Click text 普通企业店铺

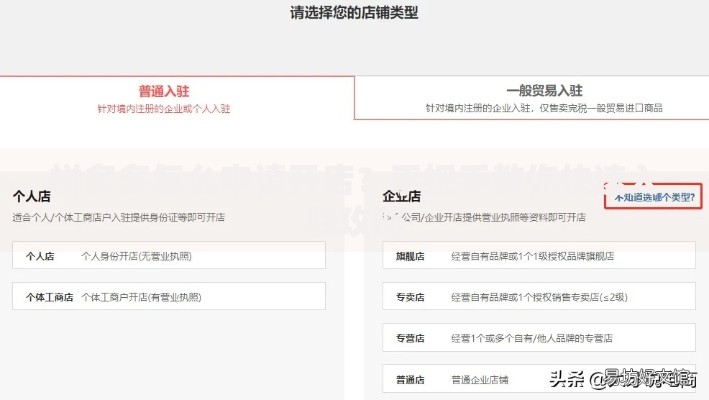click(x=480, y=380)
